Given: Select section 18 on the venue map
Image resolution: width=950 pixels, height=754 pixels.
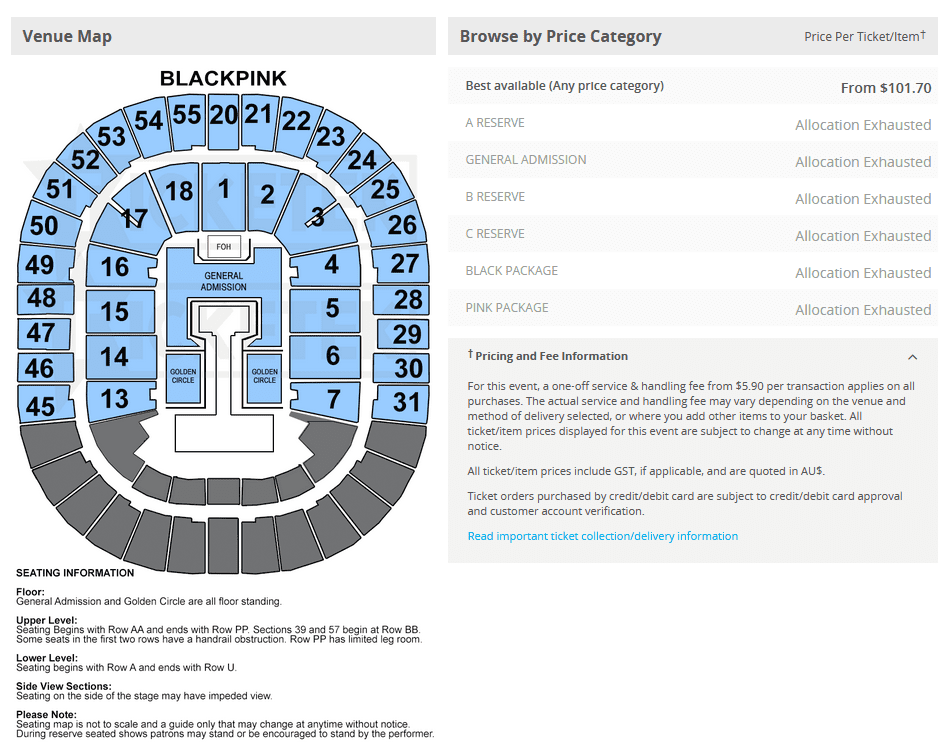Looking at the screenshot, I should click(176, 196).
